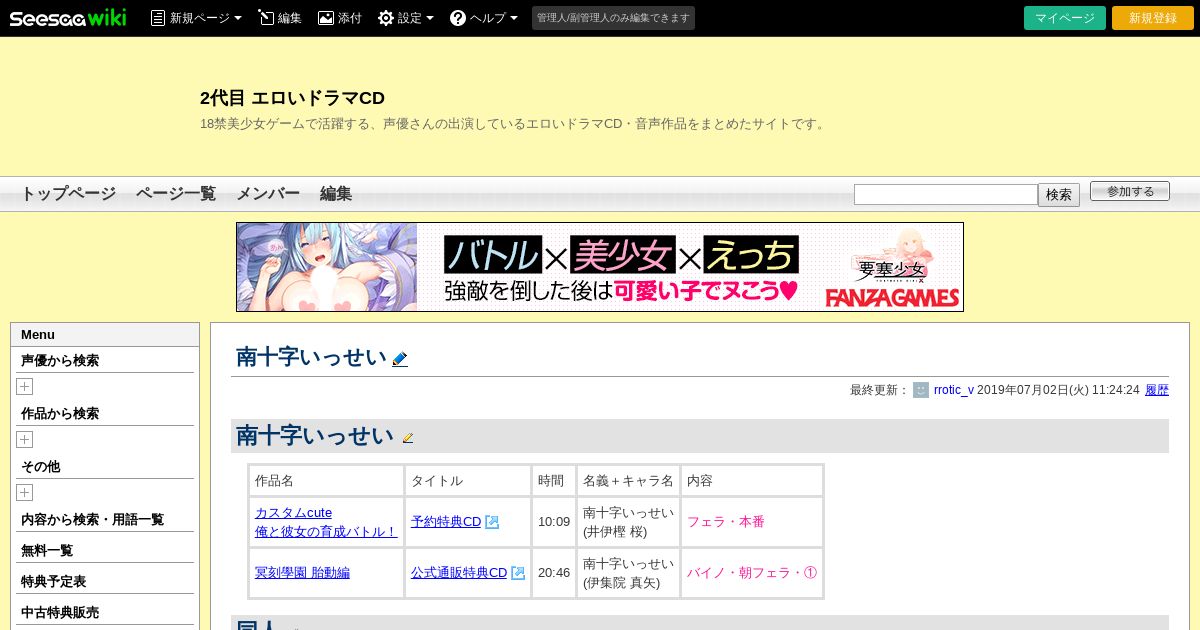
Task: Open the 新規ページ dropdown menu
Action: (x=196, y=18)
